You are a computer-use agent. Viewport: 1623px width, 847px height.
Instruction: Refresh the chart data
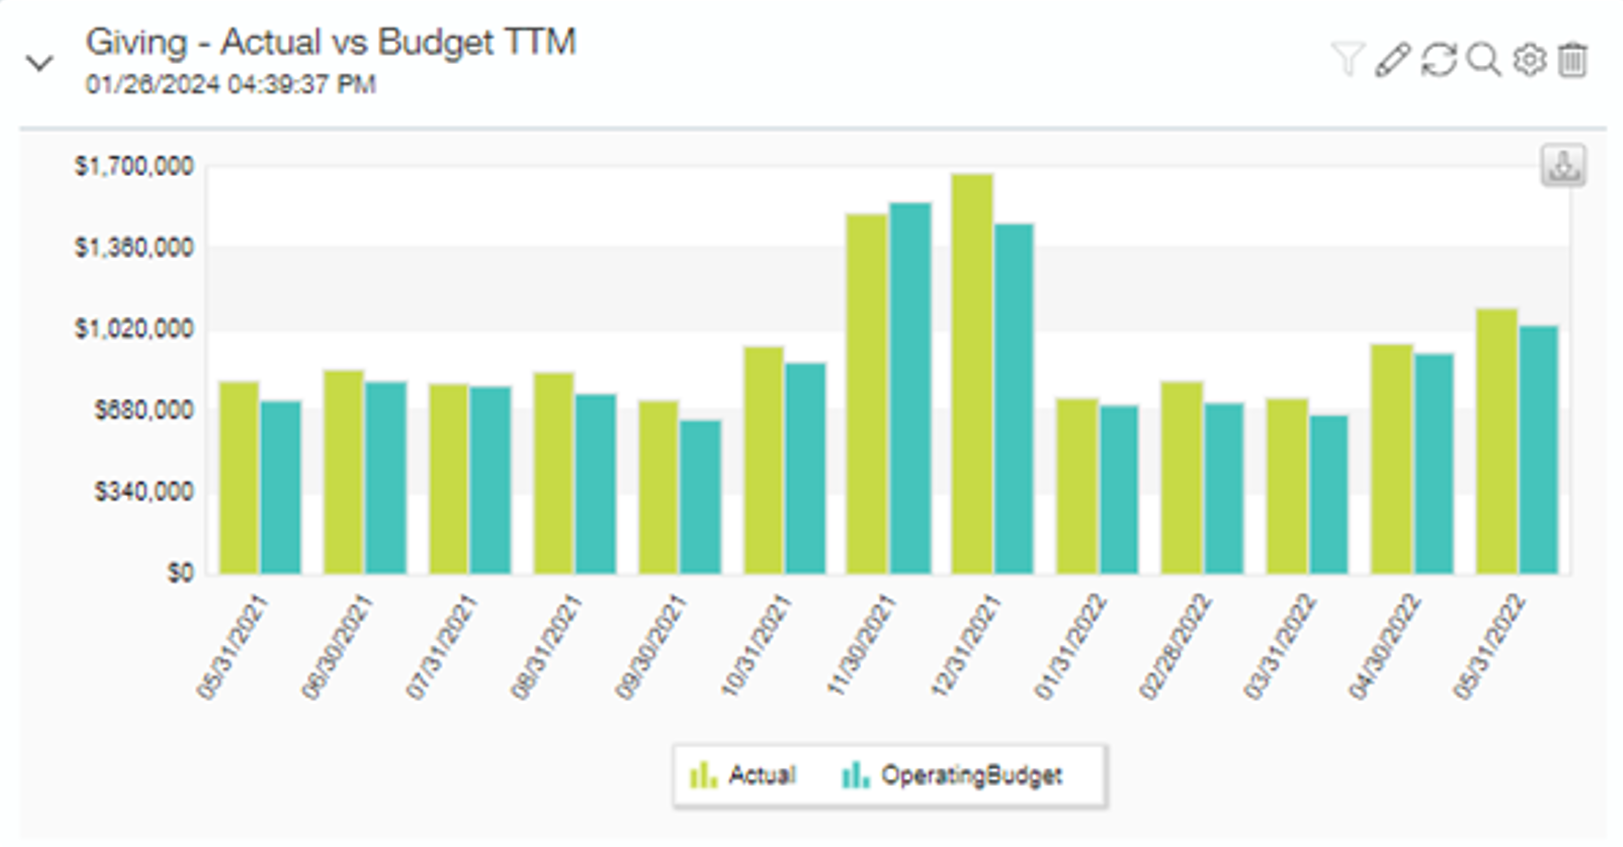point(1438,59)
